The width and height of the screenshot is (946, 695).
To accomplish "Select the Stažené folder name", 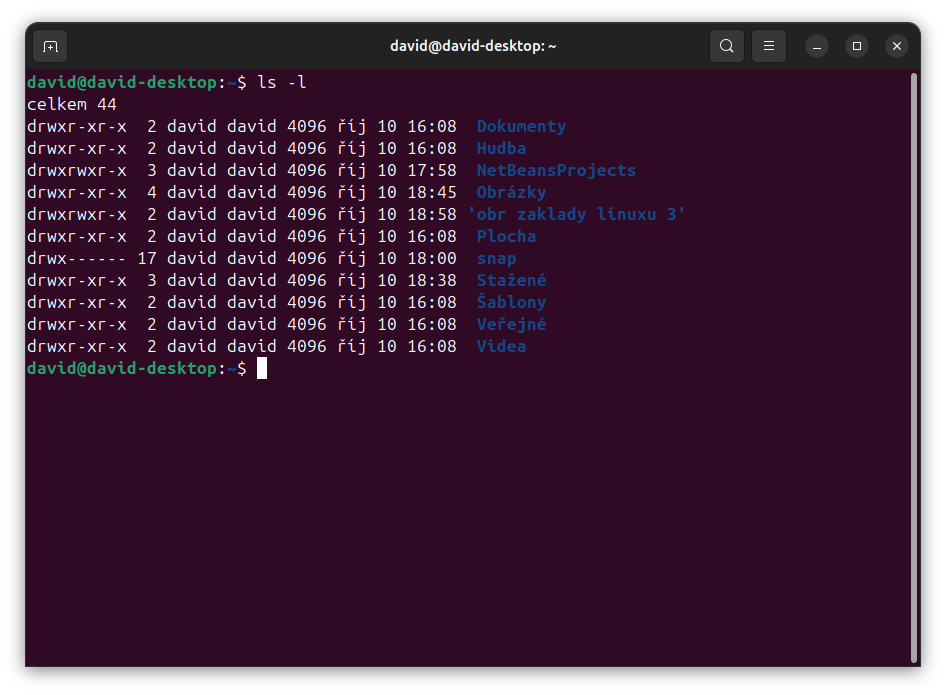I will [x=510, y=280].
